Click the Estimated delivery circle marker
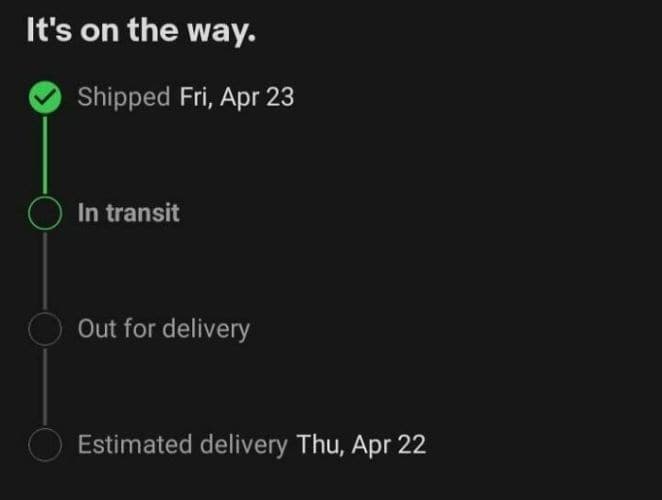The height and width of the screenshot is (500, 662). tap(45, 445)
